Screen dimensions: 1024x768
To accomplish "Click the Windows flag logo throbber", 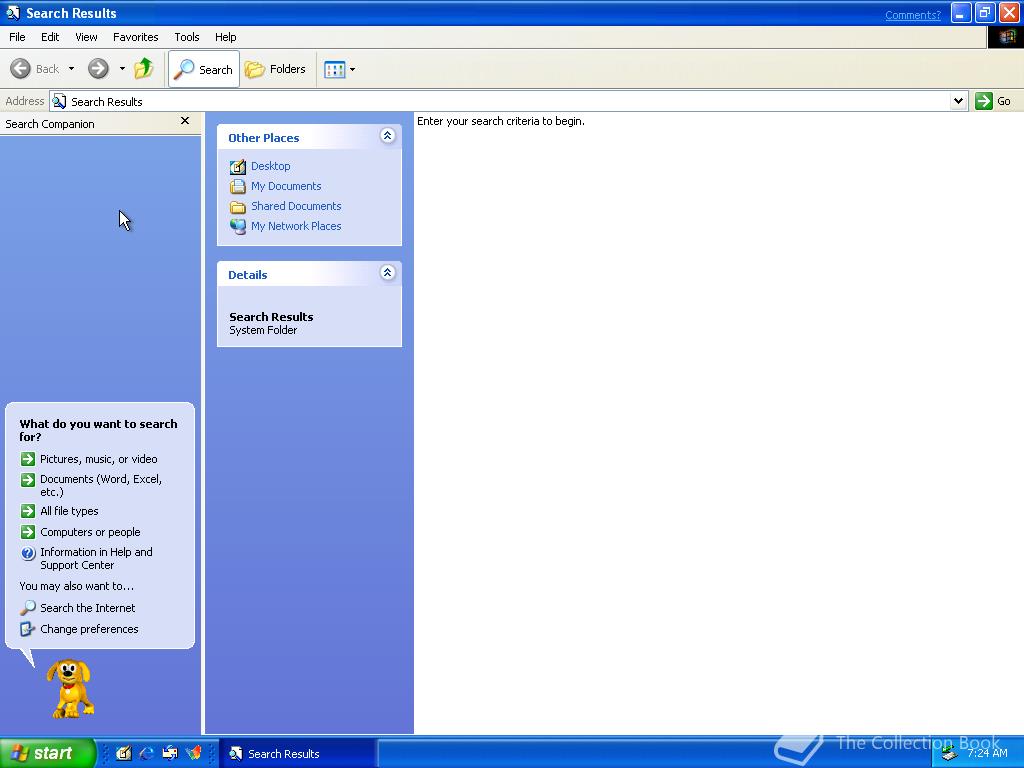I will tap(1006, 37).
